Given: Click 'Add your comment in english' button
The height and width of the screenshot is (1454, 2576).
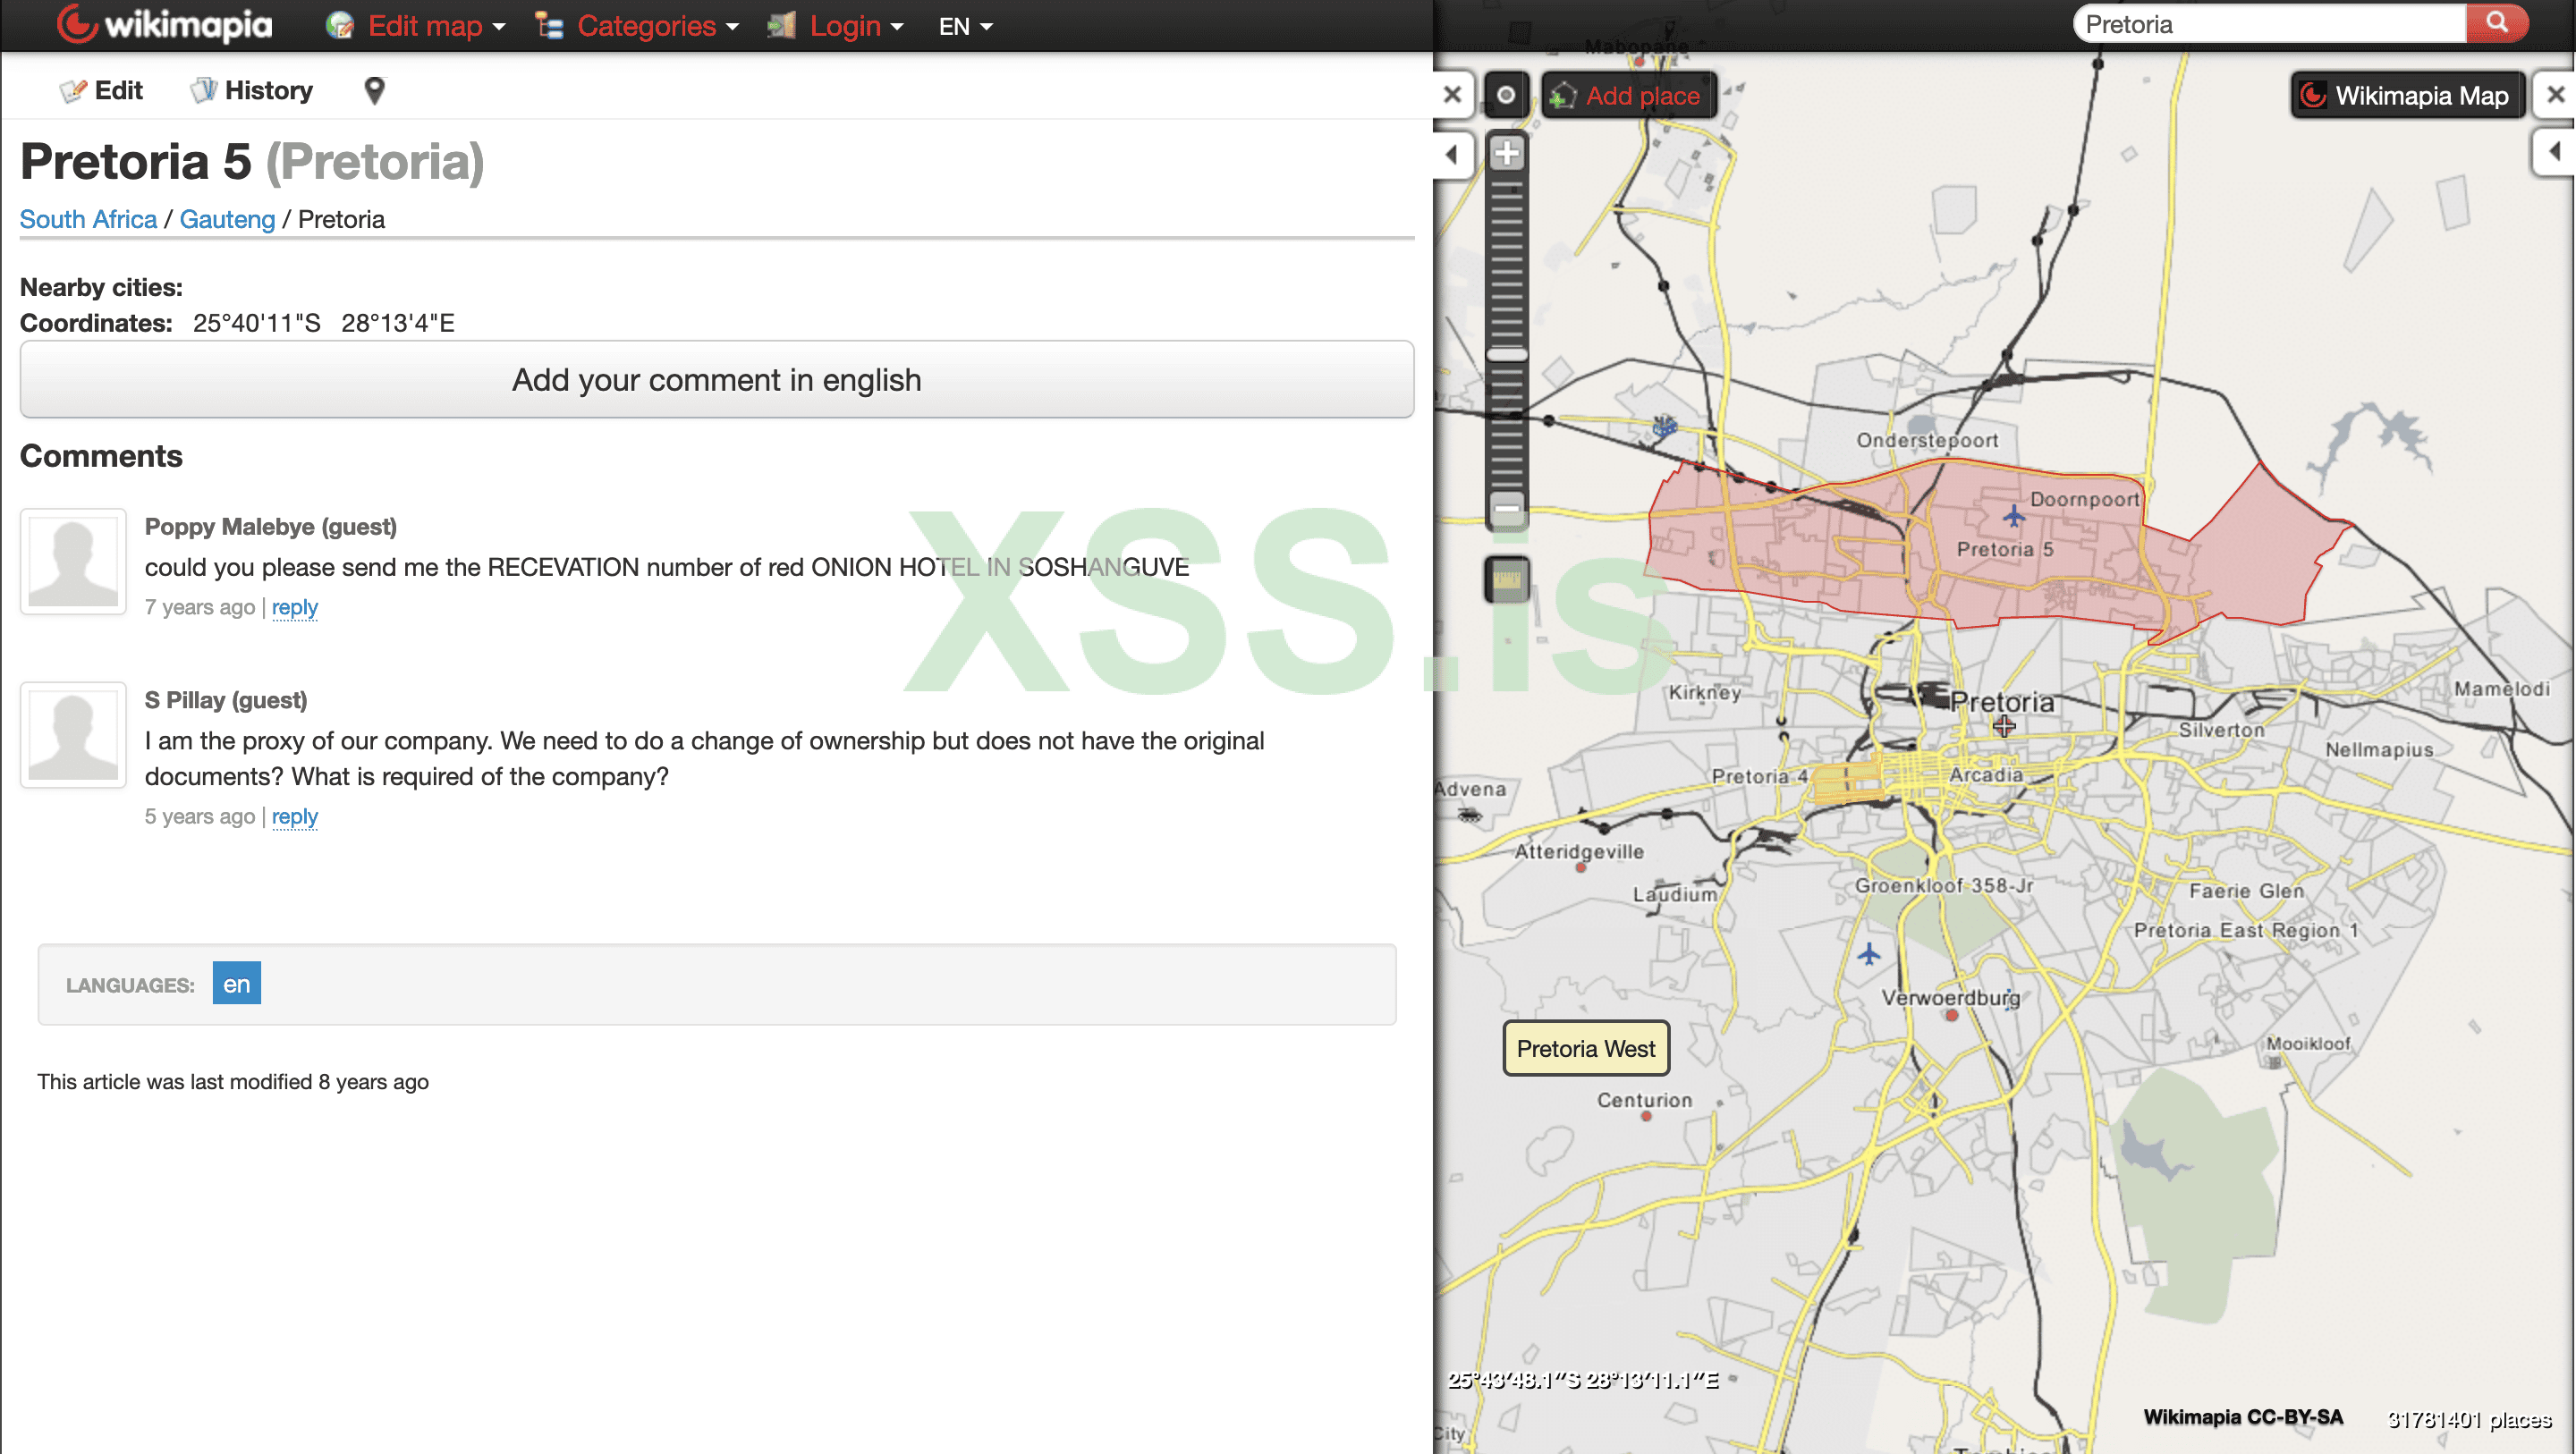Looking at the screenshot, I should click(x=716, y=380).
